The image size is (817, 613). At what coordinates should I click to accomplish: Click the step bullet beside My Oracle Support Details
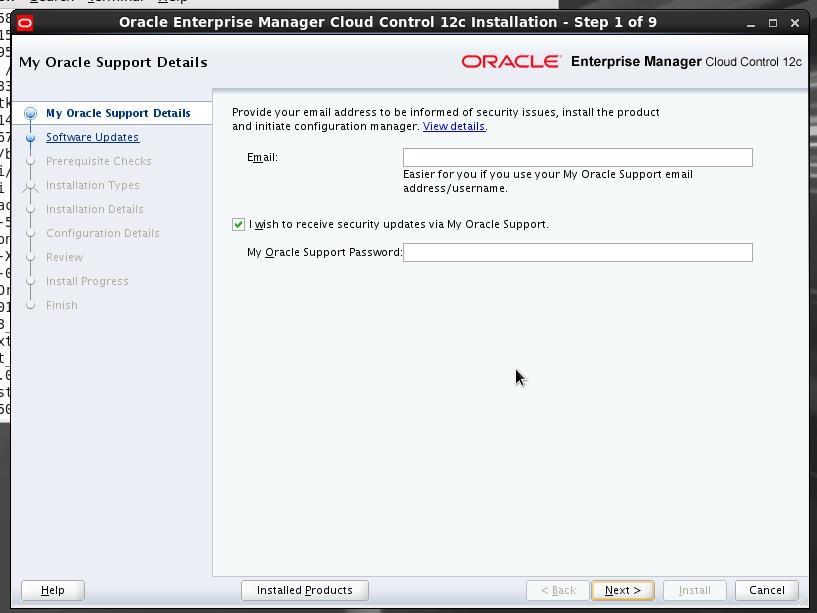31,113
